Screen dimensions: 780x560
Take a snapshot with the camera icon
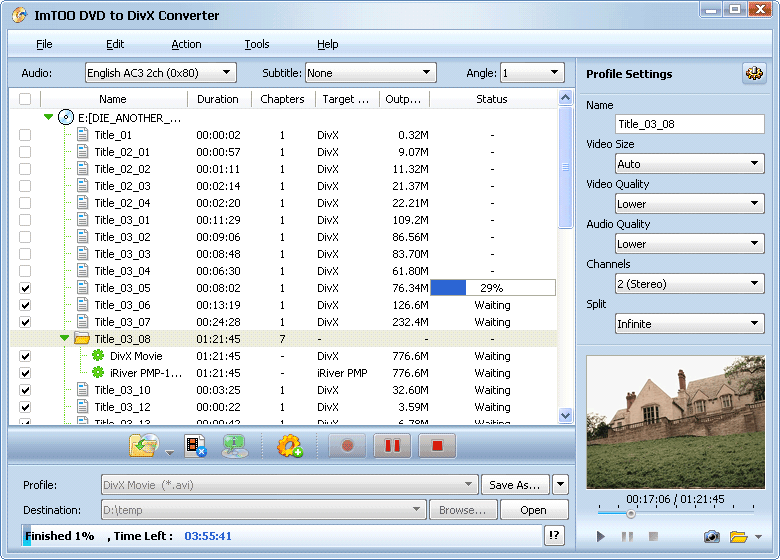click(711, 537)
